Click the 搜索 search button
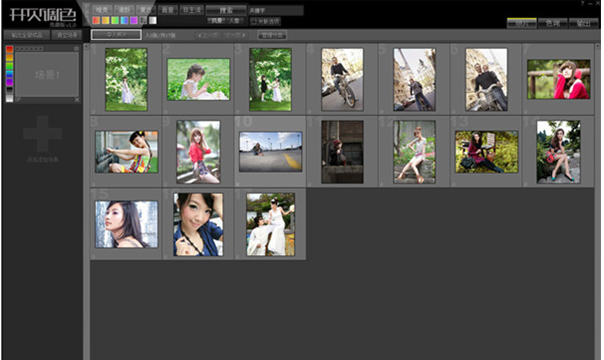Screen dimensions: 604x360 click(x=226, y=10)
